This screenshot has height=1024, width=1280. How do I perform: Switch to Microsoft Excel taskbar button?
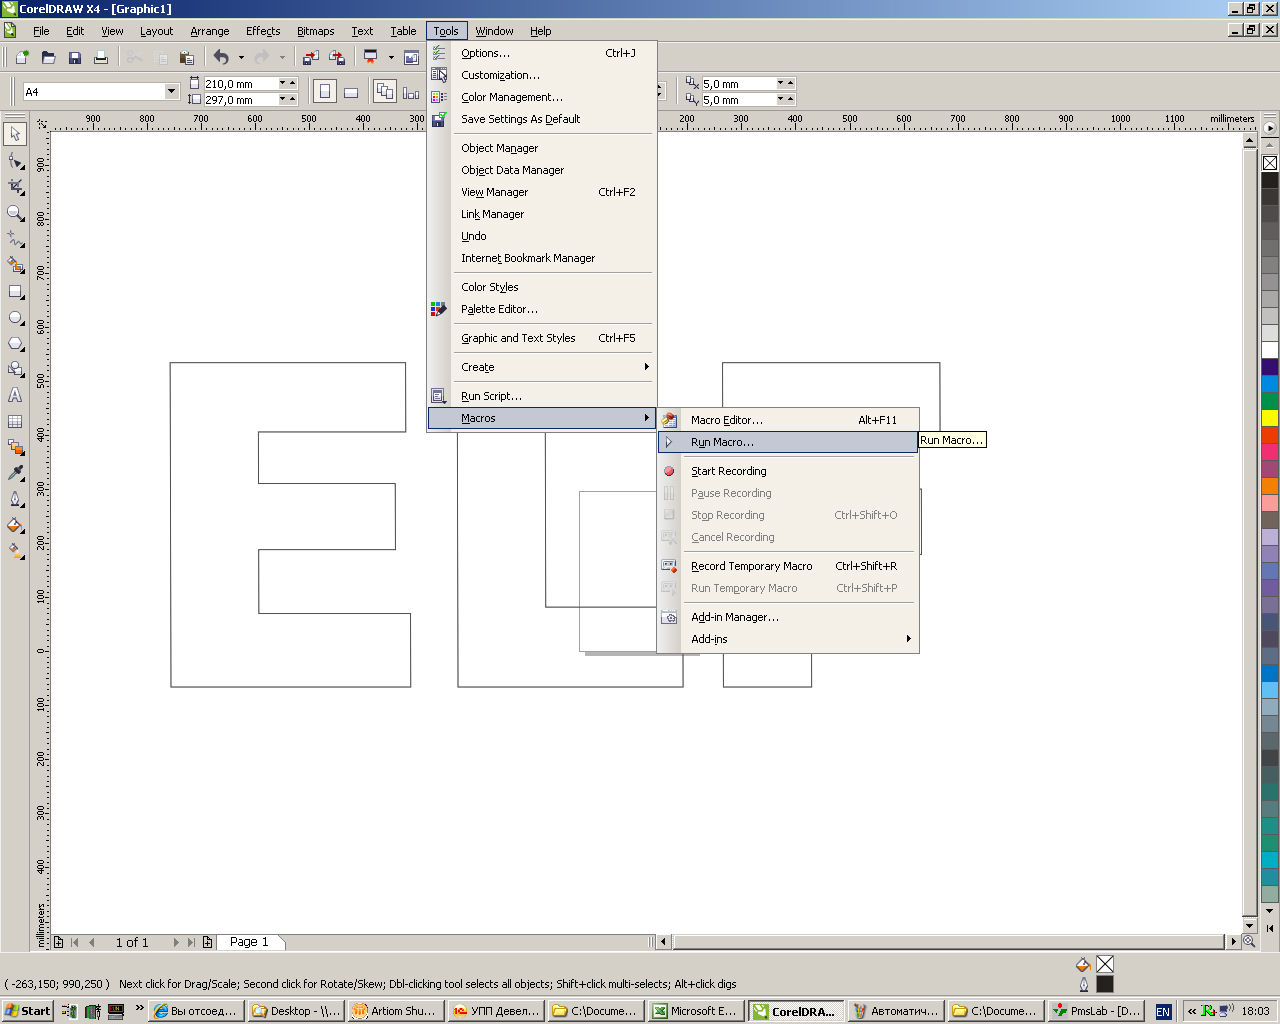695,1011
